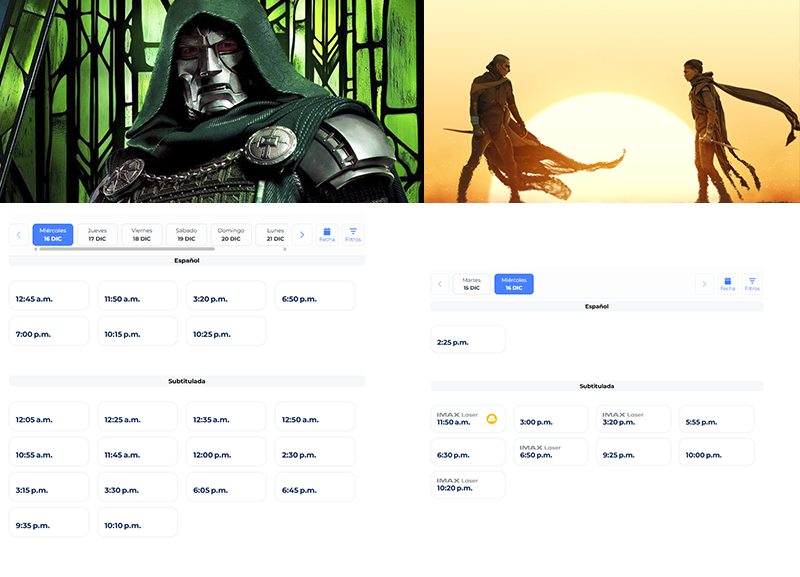
Task: Select Miércoles 16 DIC in the Dune schedule
Action: 514,284
